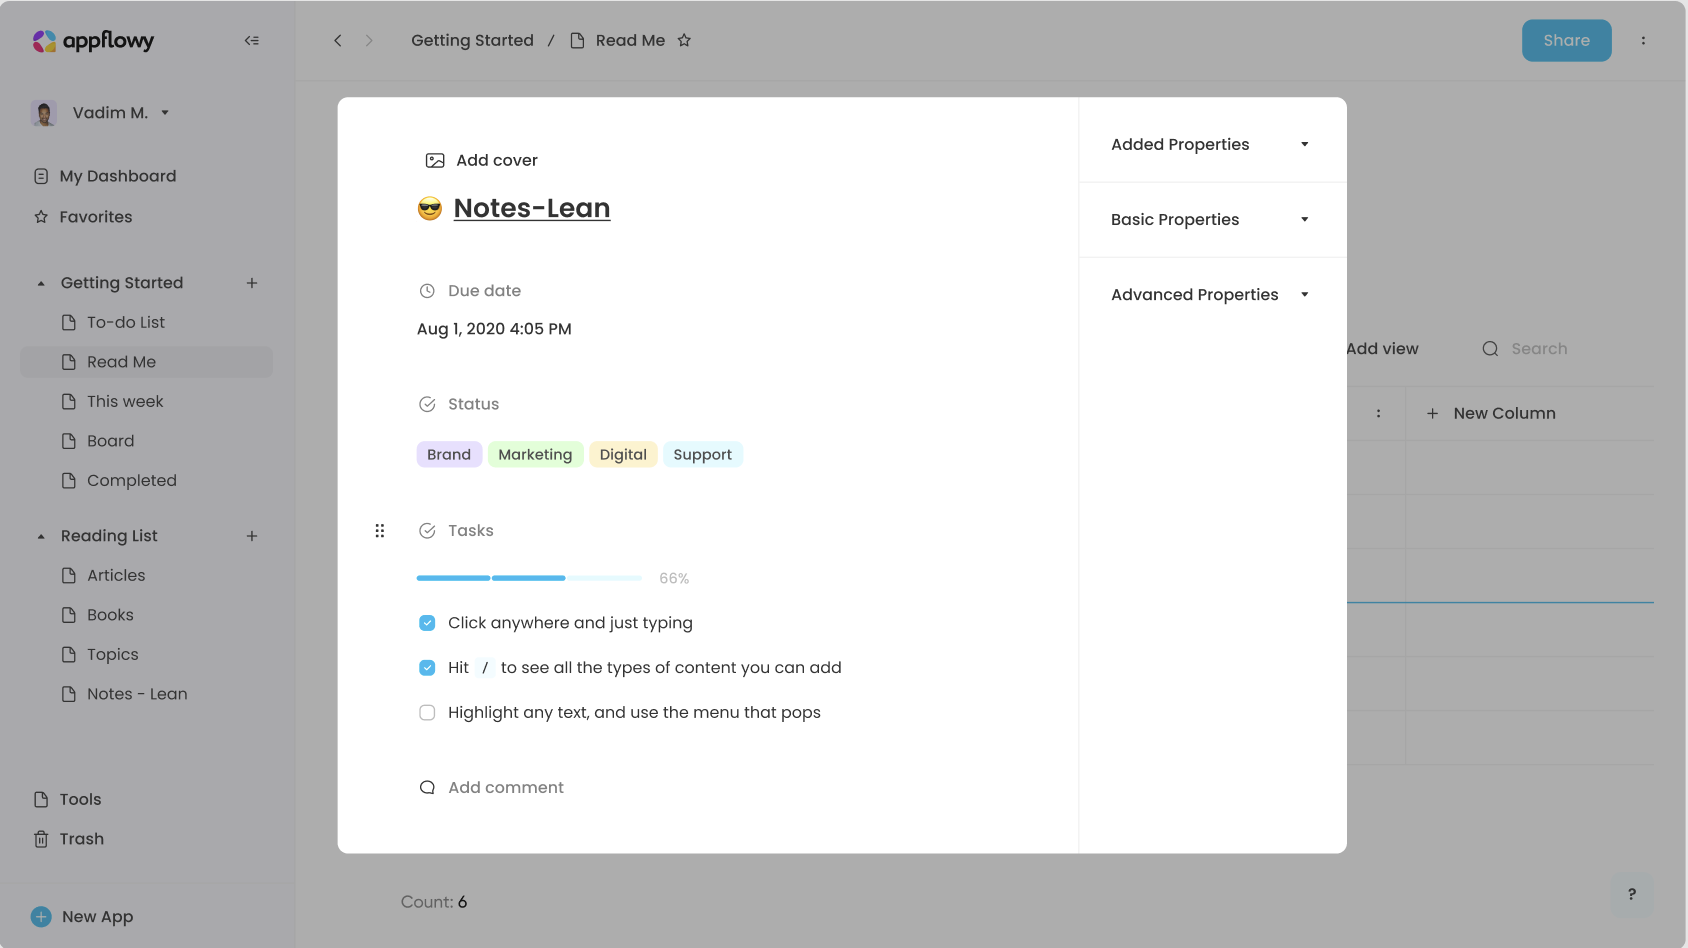Expand the Basic Properties section
Screen dimensions: 1688x948
(x=1304, y=219)
